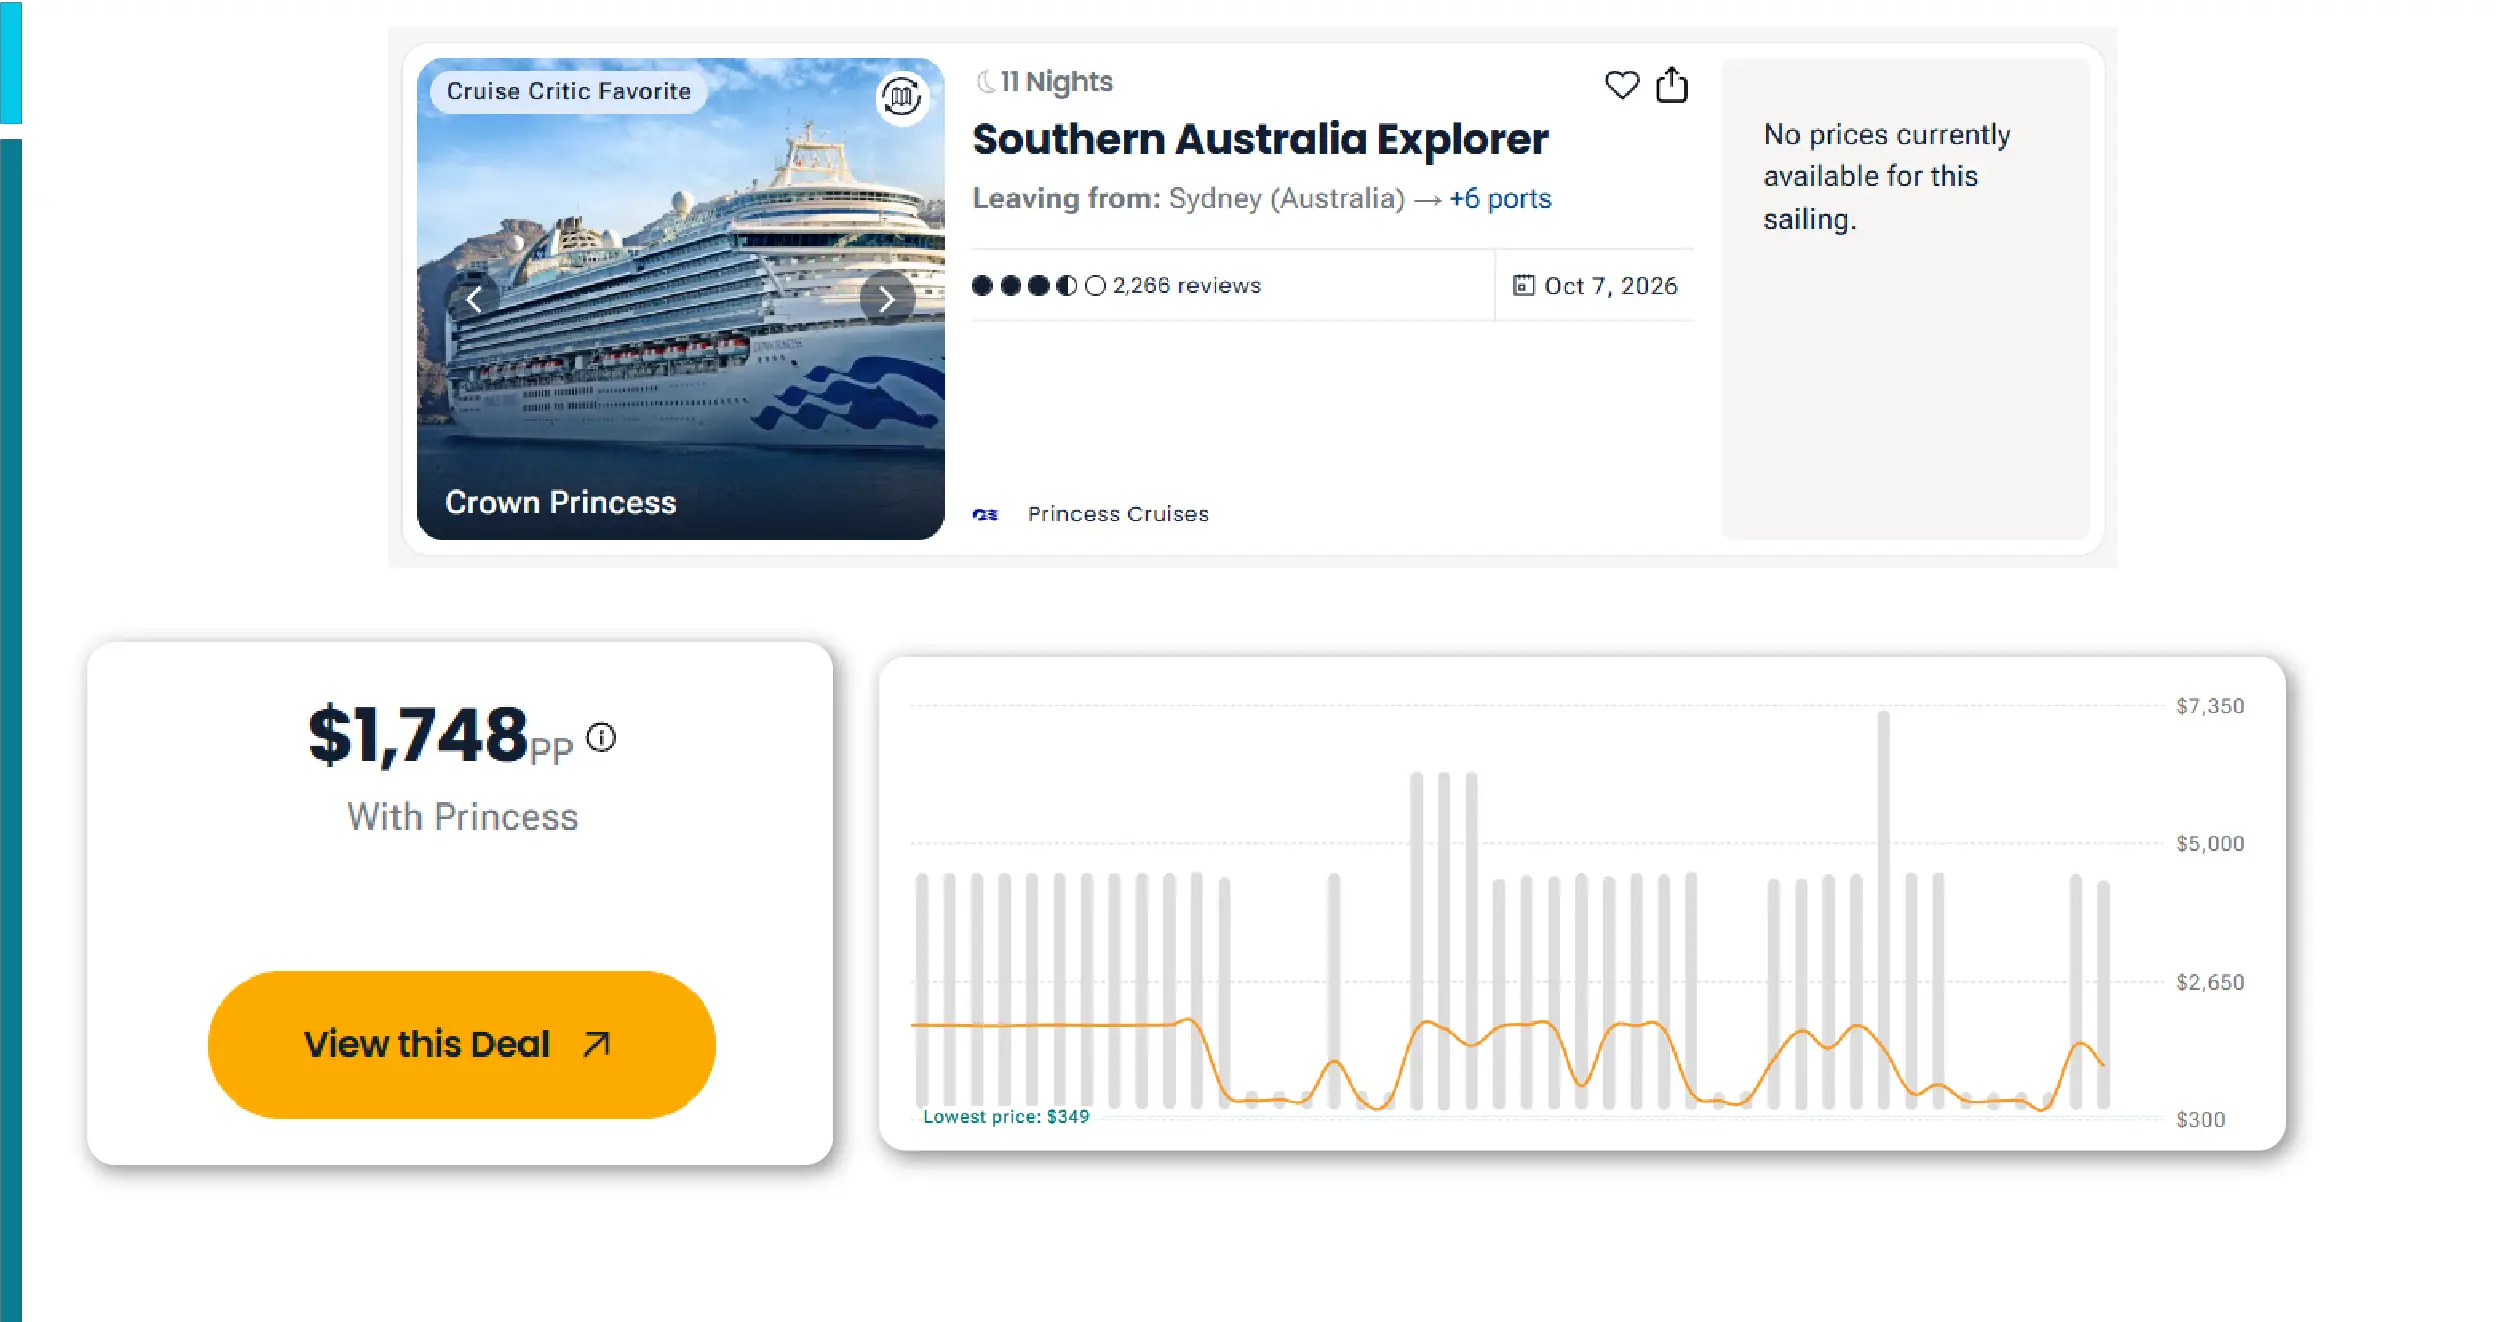Viewport: 2507px width, 1322px height.
Task: Click the Lowest price $349 label
Action: [1005, 1116]
